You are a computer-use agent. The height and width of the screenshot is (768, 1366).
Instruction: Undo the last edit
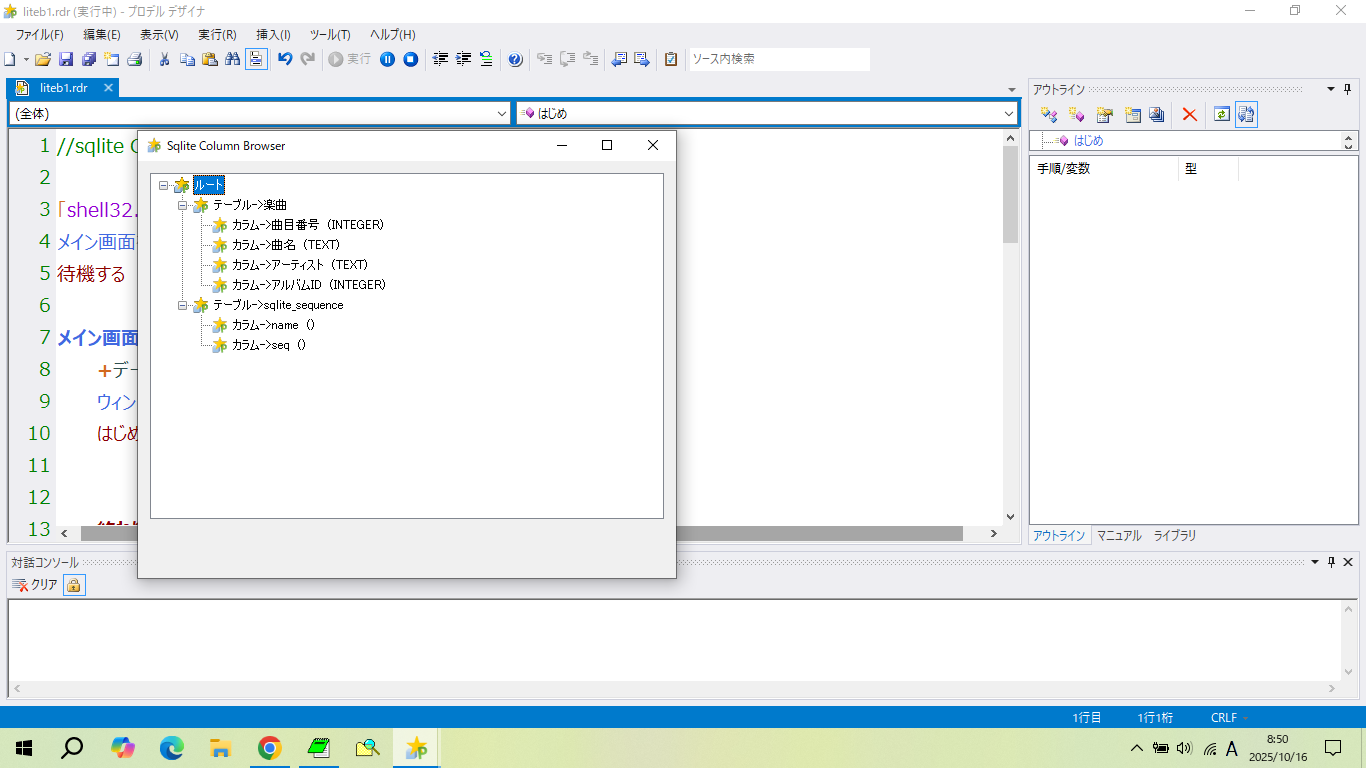285,59
